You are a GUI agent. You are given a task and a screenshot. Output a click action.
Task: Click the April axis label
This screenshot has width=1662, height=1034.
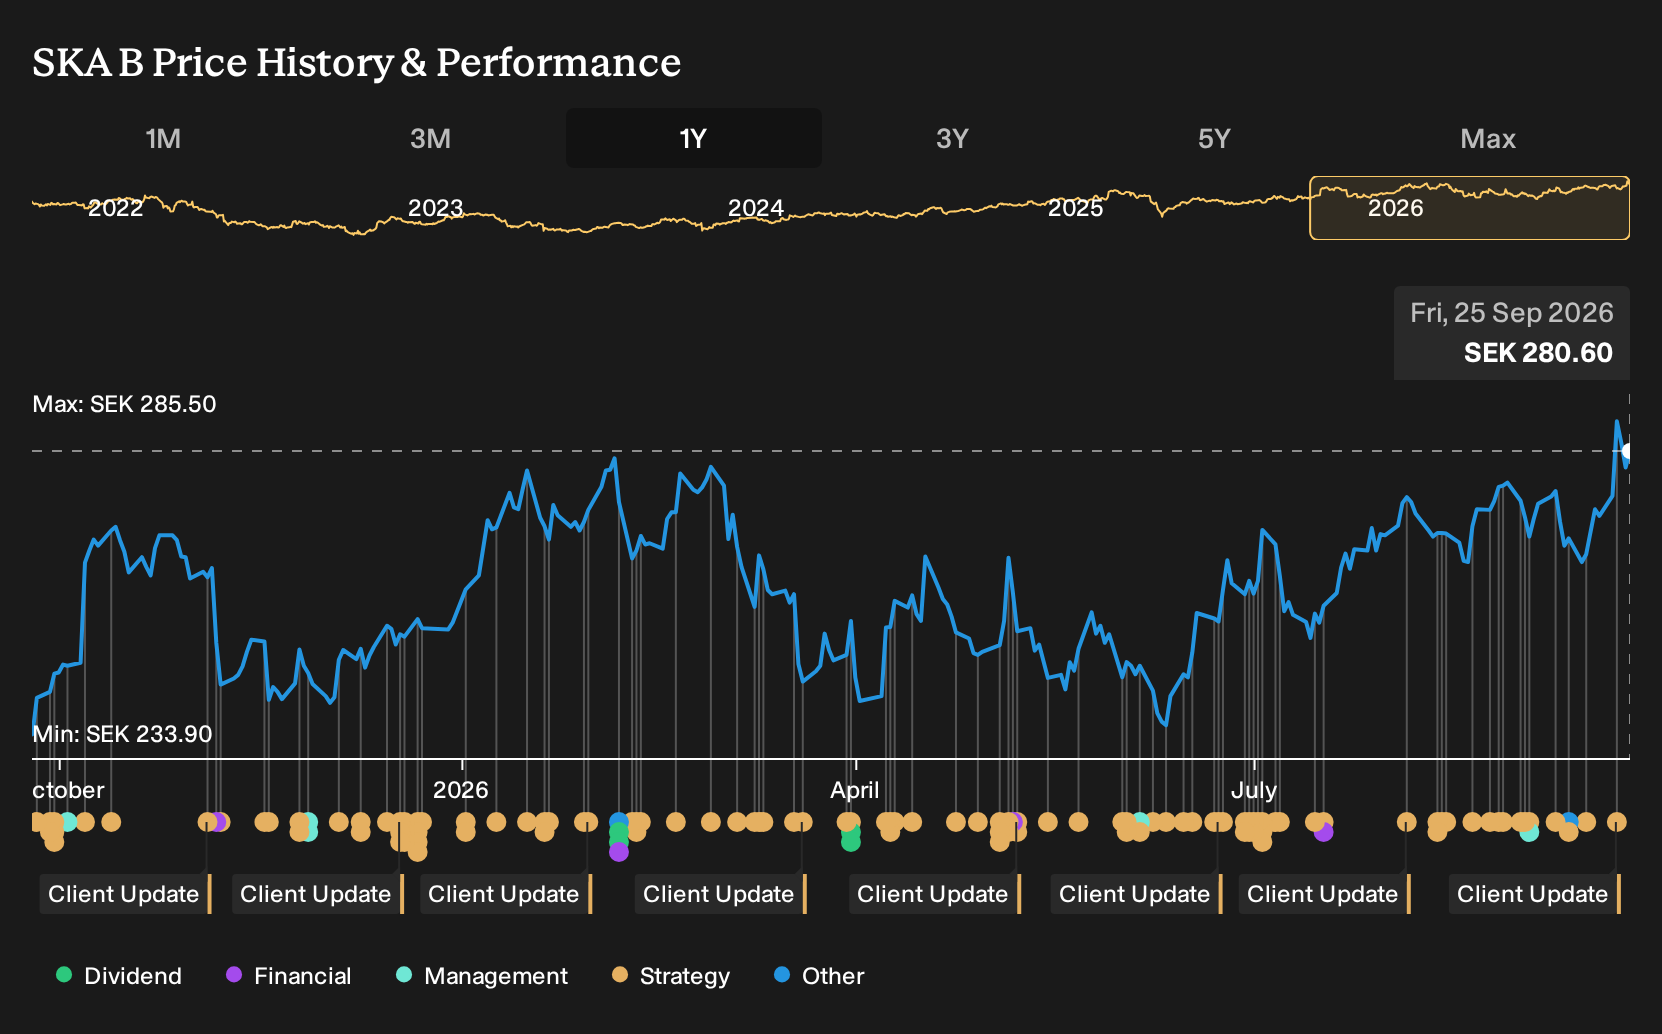pos(855,790)
